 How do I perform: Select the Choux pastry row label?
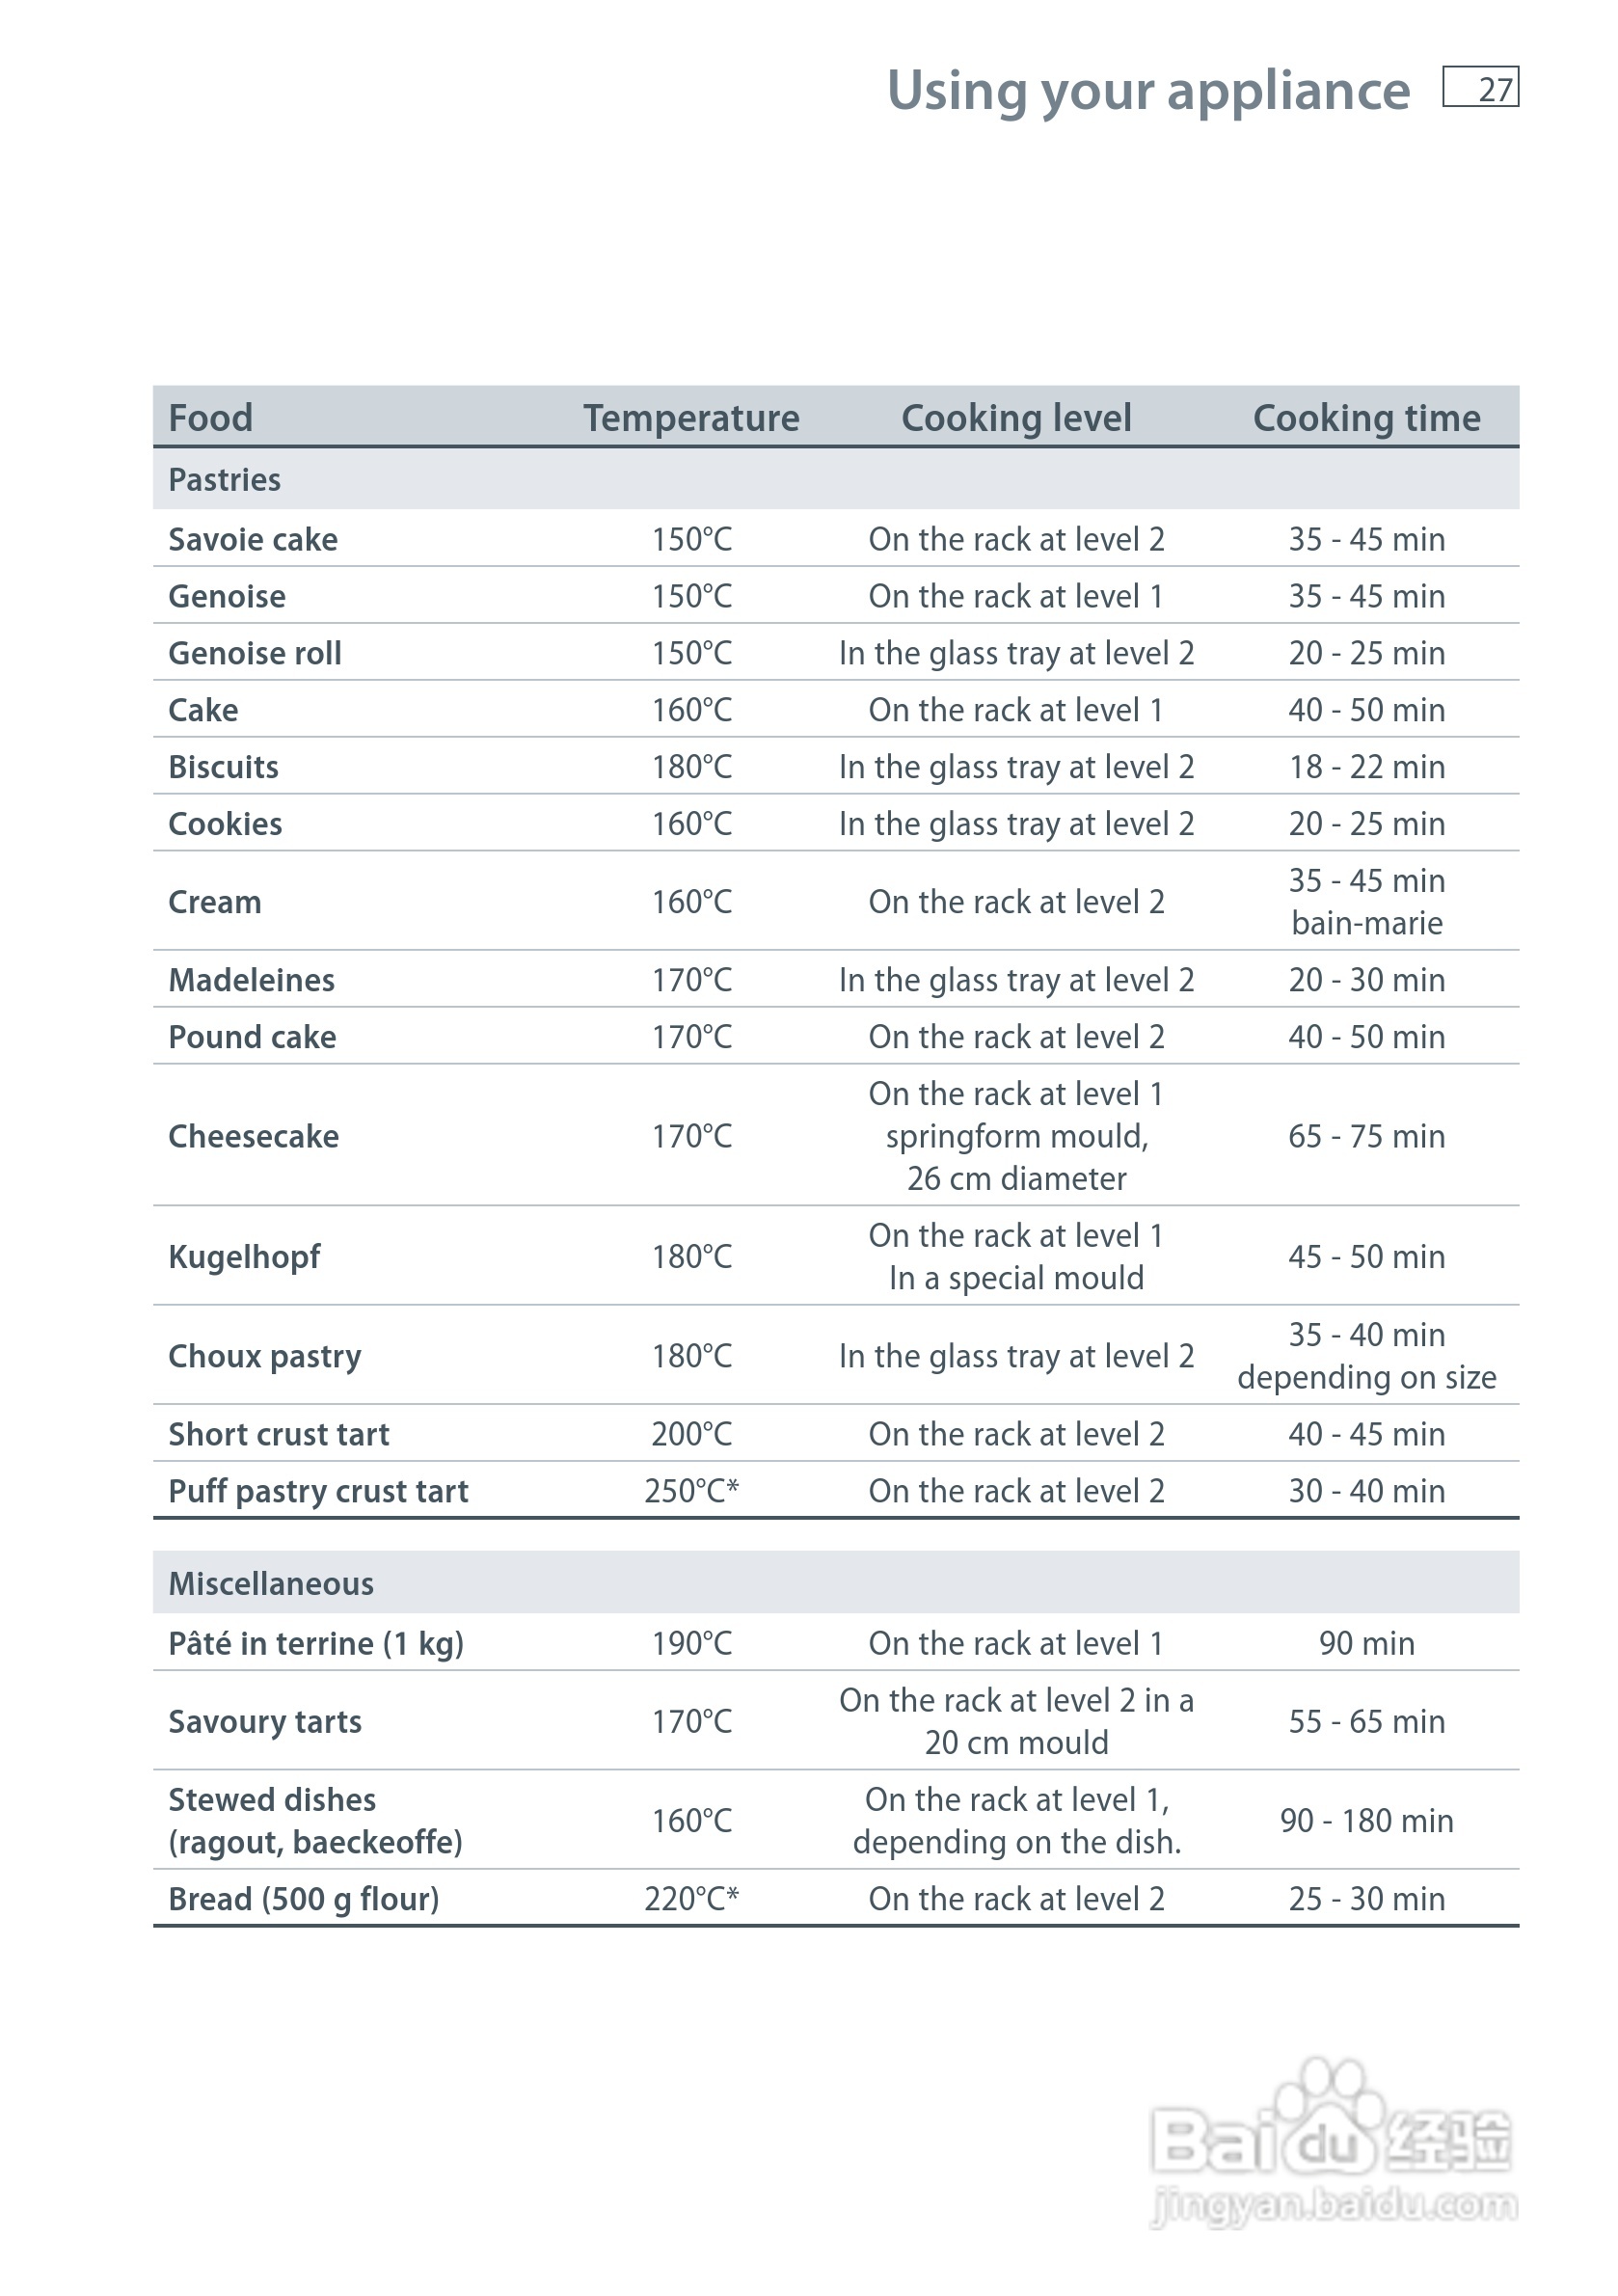[x=265, y=1357]
